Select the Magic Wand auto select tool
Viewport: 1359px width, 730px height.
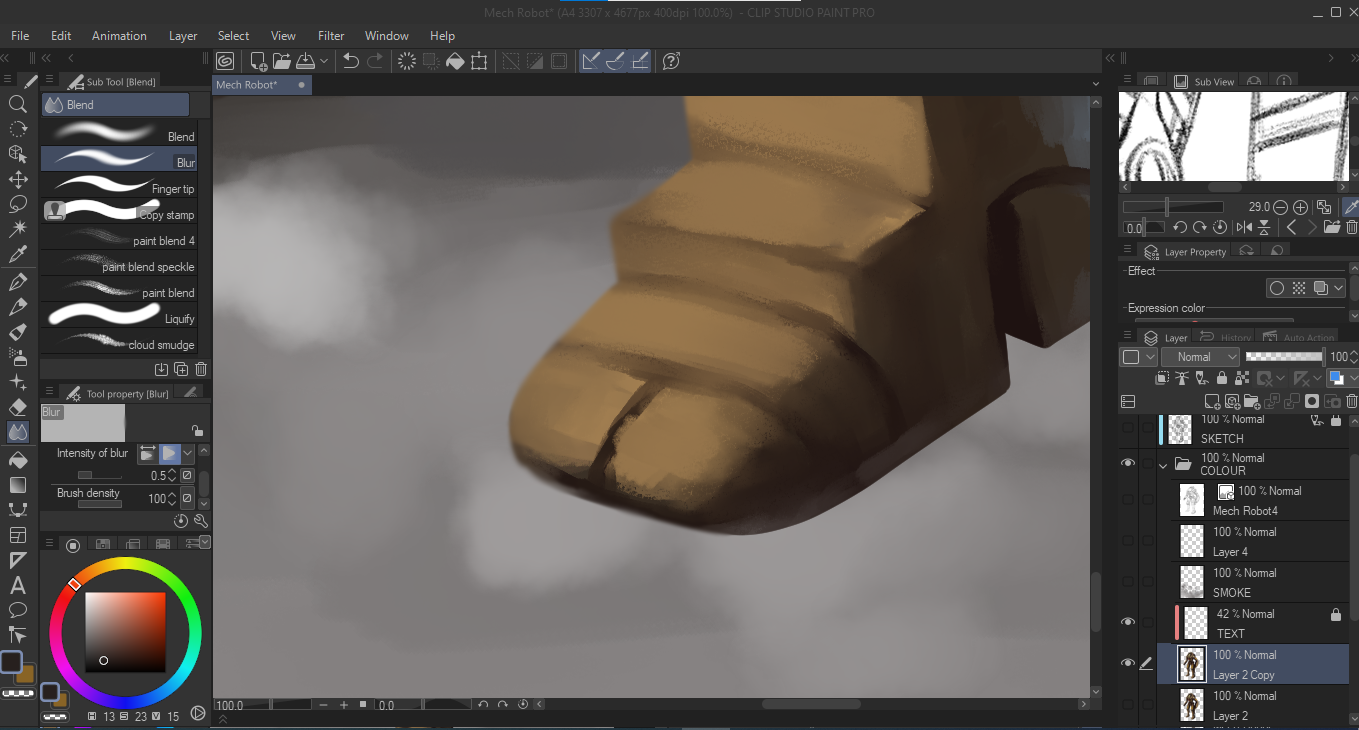click(17, 229)
